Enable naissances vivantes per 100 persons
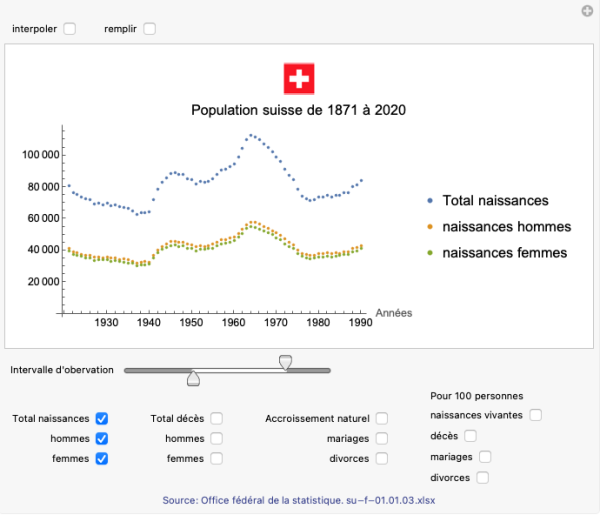This screenshot has width=600, height=515. [x=536, y=415]
